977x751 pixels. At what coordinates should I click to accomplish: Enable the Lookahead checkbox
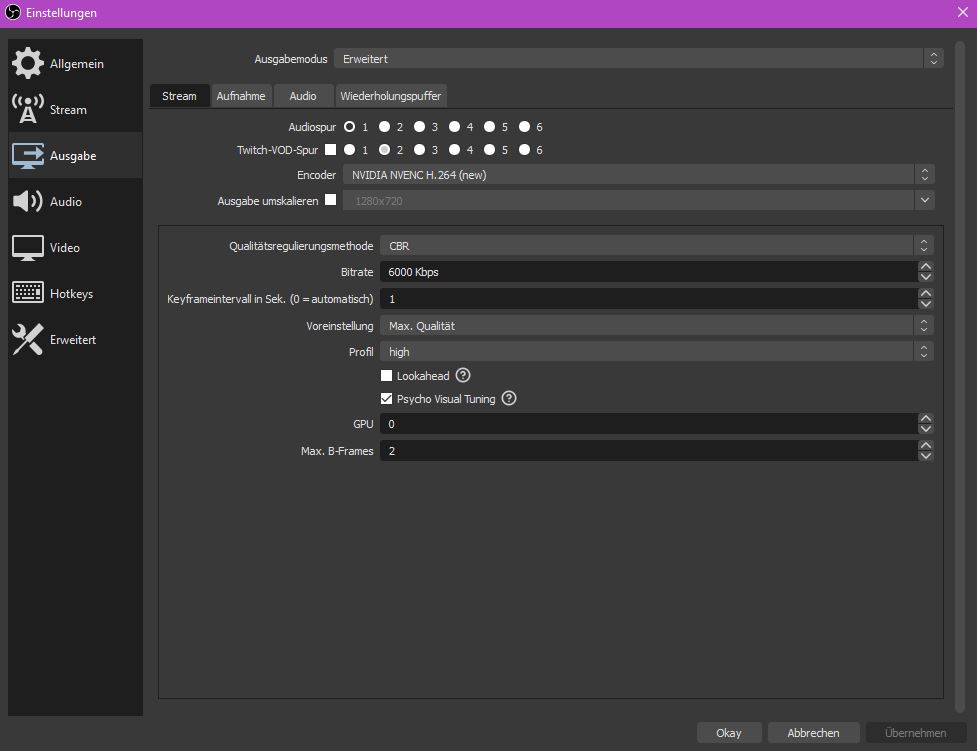click(387, 376)
